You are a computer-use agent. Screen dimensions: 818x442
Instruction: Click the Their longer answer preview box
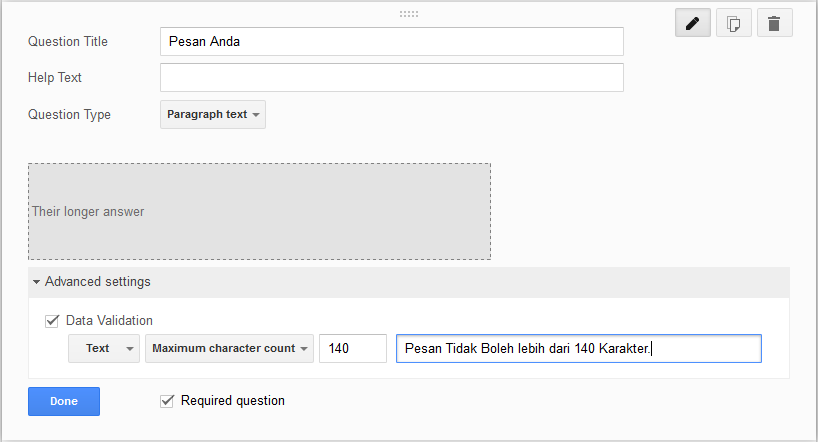click(x=259, y=211)
